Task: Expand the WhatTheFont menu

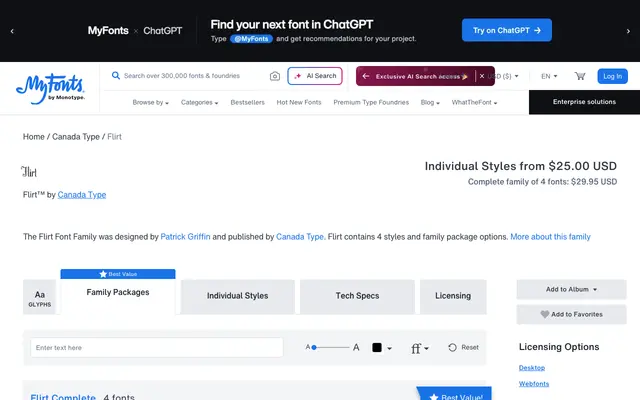Action: point(474,102)
